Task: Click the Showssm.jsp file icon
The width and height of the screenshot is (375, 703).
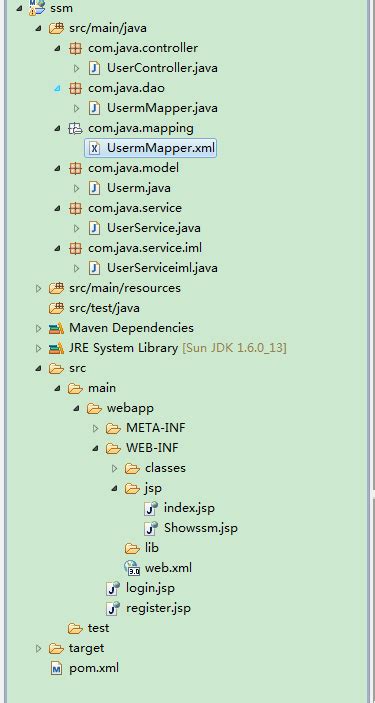Action: [151, 528]
